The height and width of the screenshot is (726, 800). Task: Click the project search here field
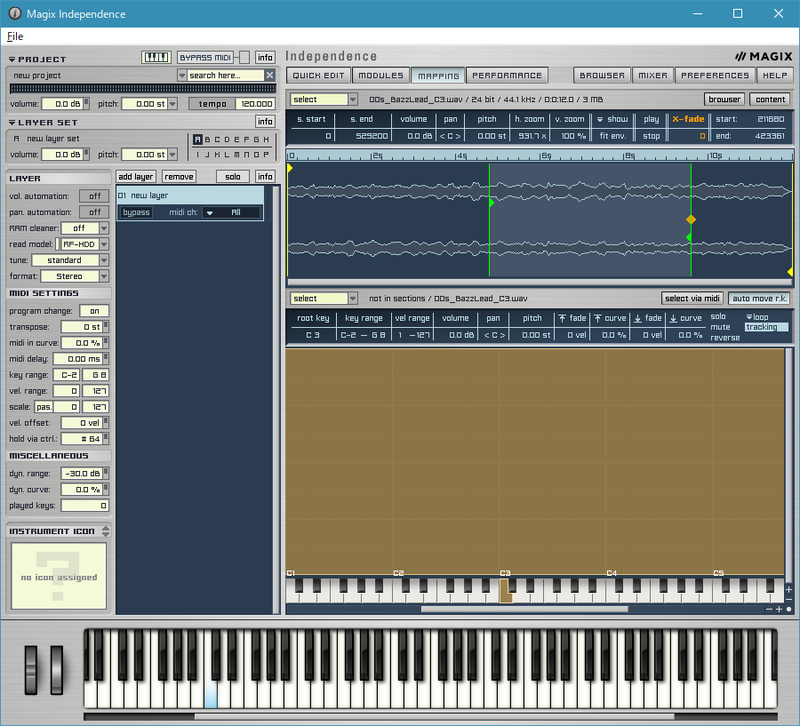pos(225,75)
